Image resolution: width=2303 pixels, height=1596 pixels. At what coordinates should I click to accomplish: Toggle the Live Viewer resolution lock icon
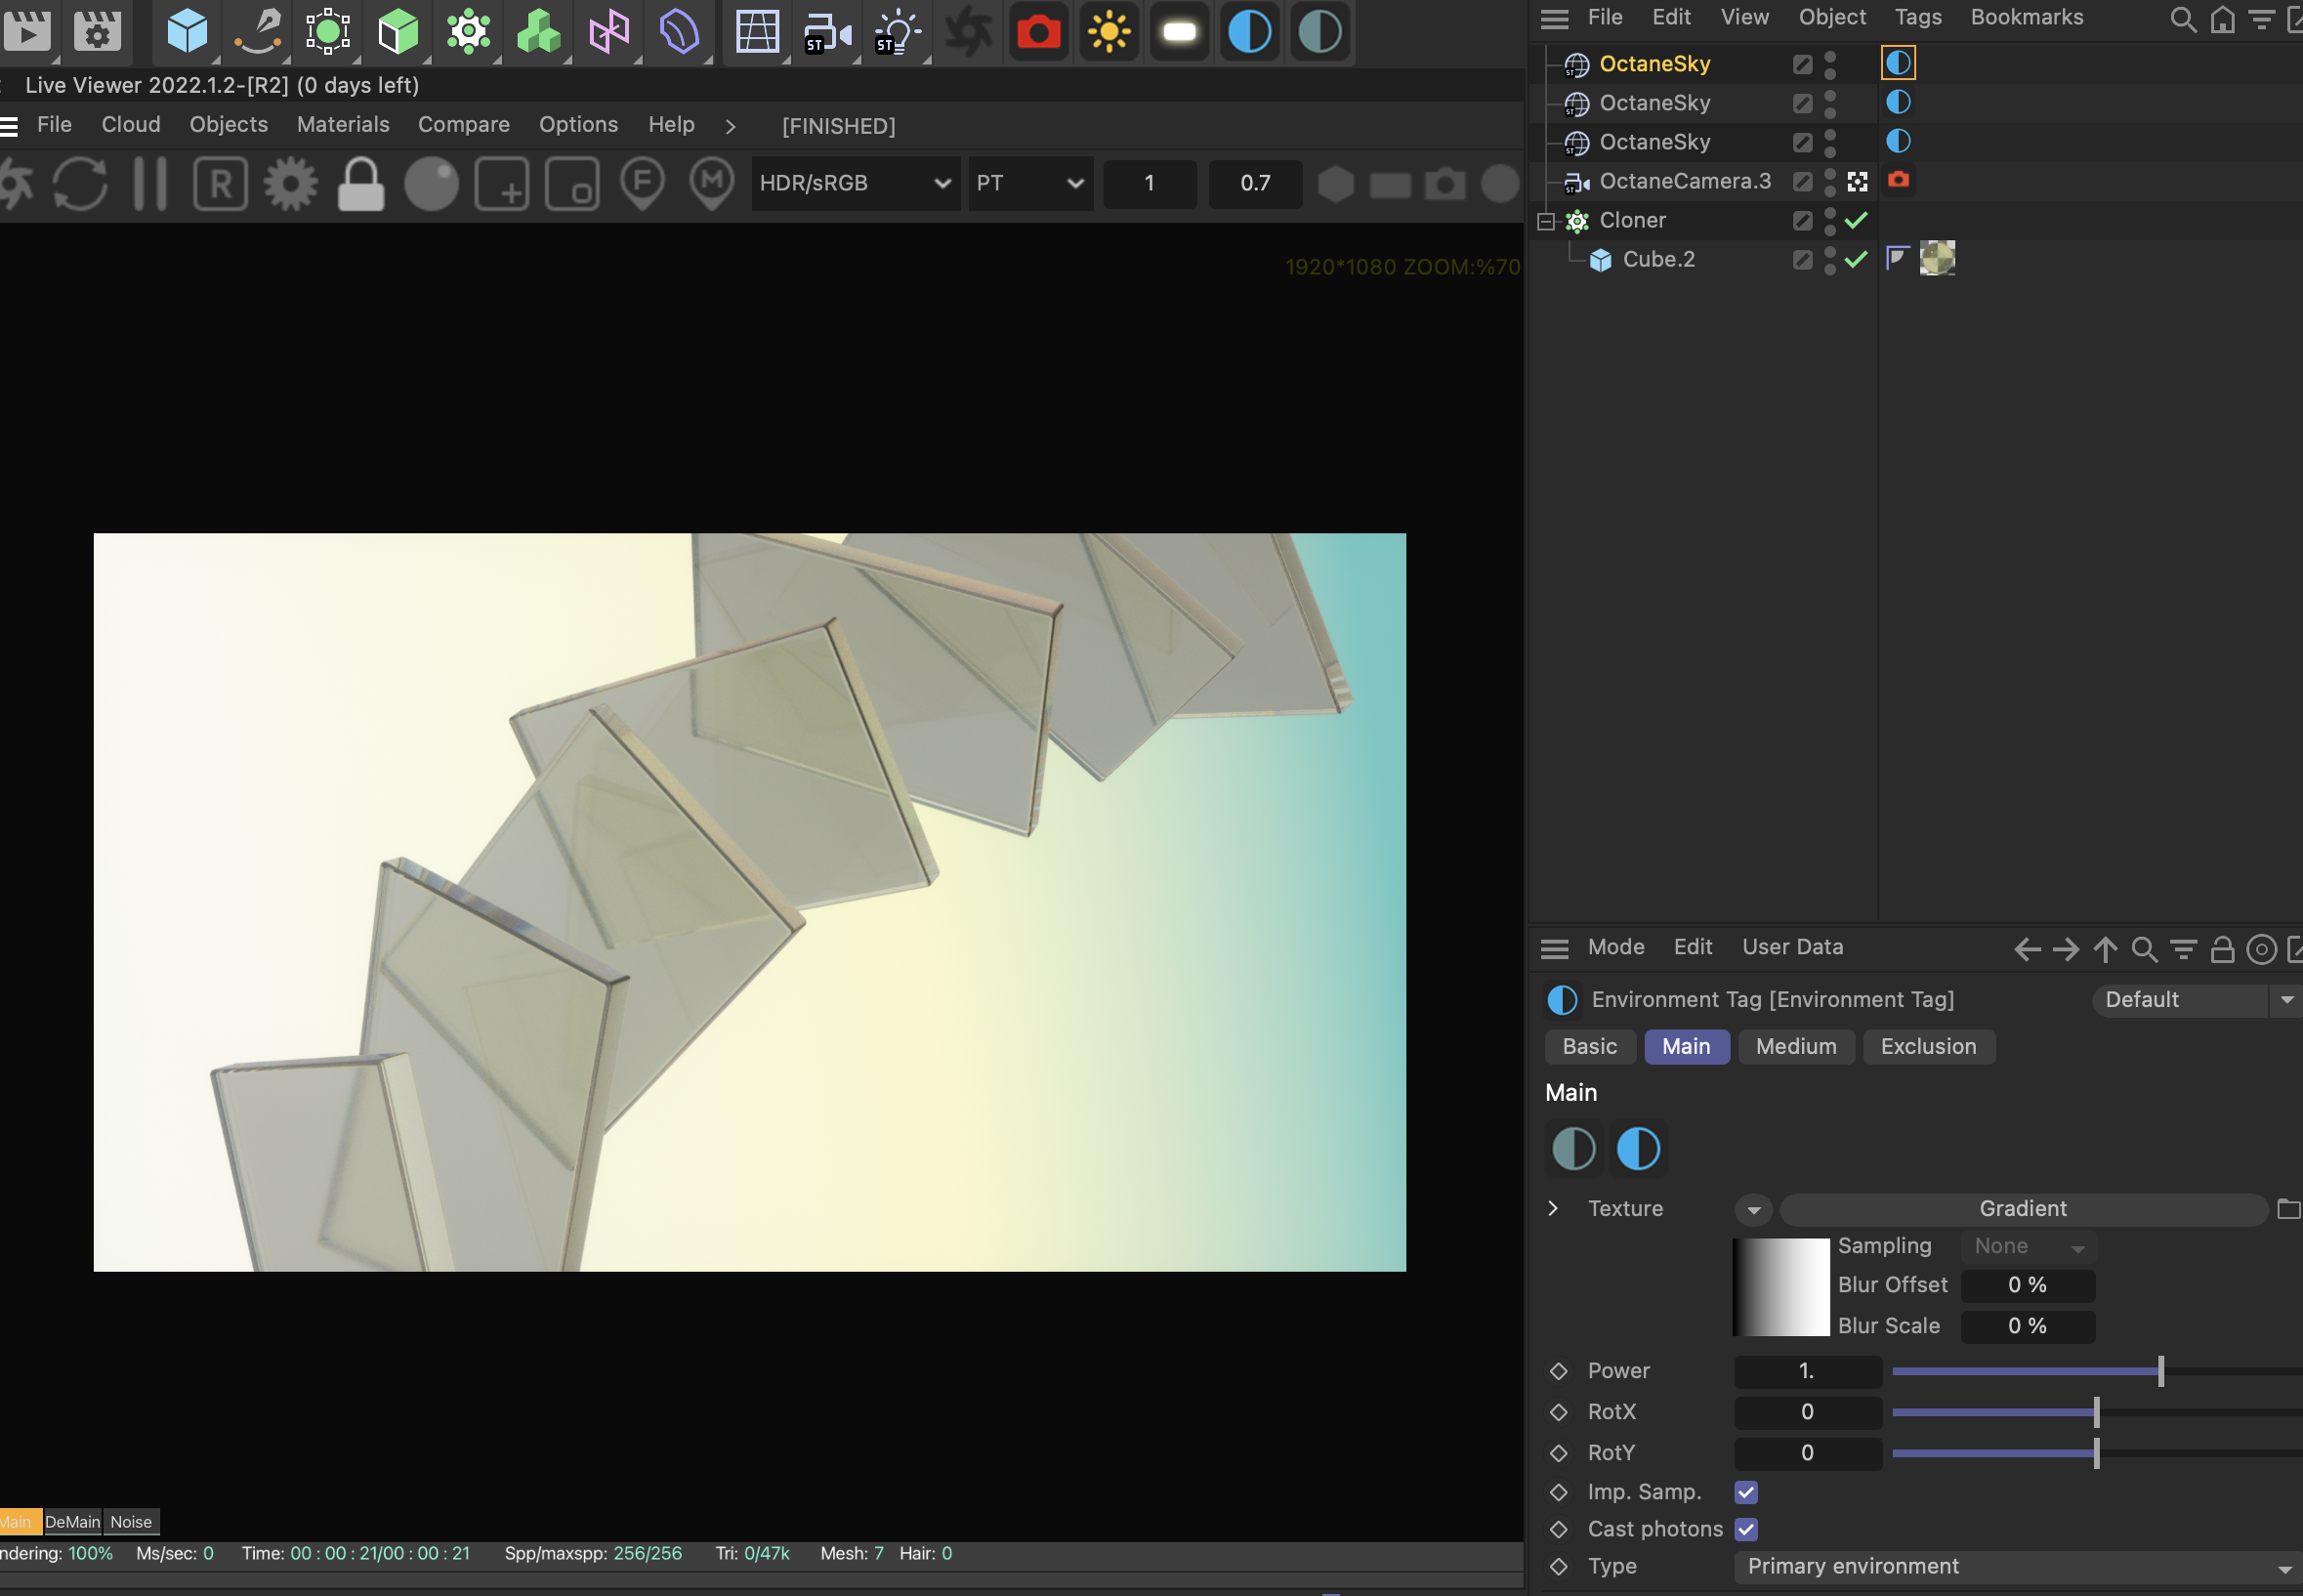coord(361,184)
